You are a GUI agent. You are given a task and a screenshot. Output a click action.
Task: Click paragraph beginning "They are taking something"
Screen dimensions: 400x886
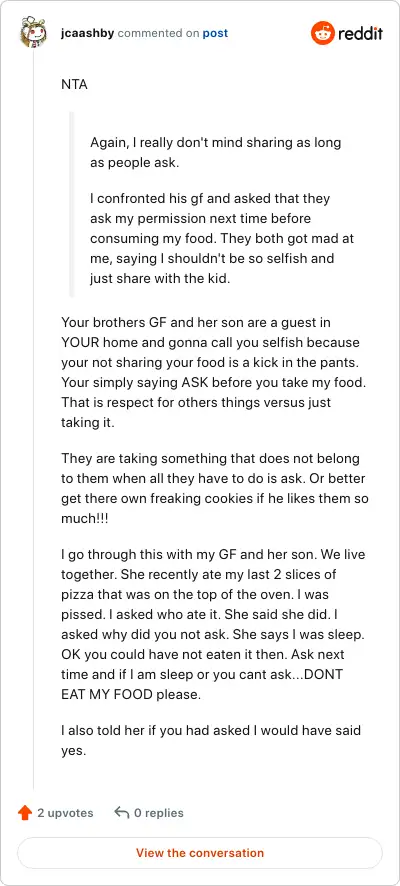tap(215, 488)
